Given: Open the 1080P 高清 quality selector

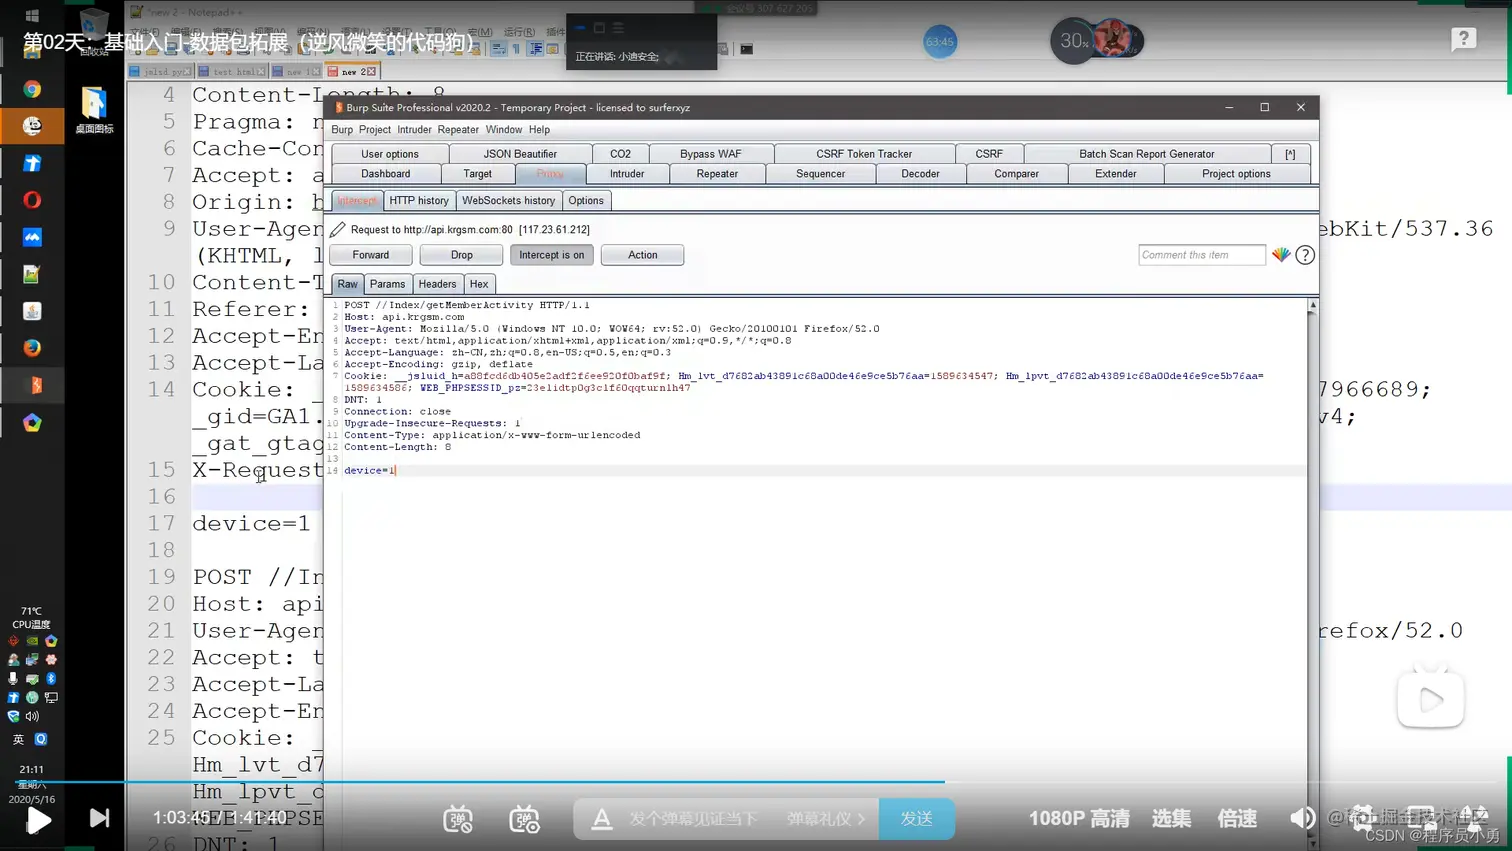Looking at the screenshot, I should tap(1079, 819).
